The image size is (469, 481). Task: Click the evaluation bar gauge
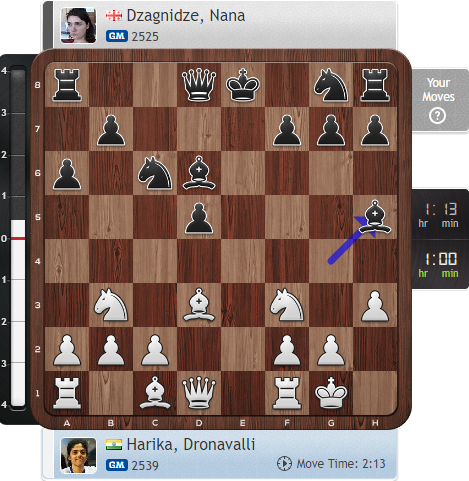pos(18,238)
